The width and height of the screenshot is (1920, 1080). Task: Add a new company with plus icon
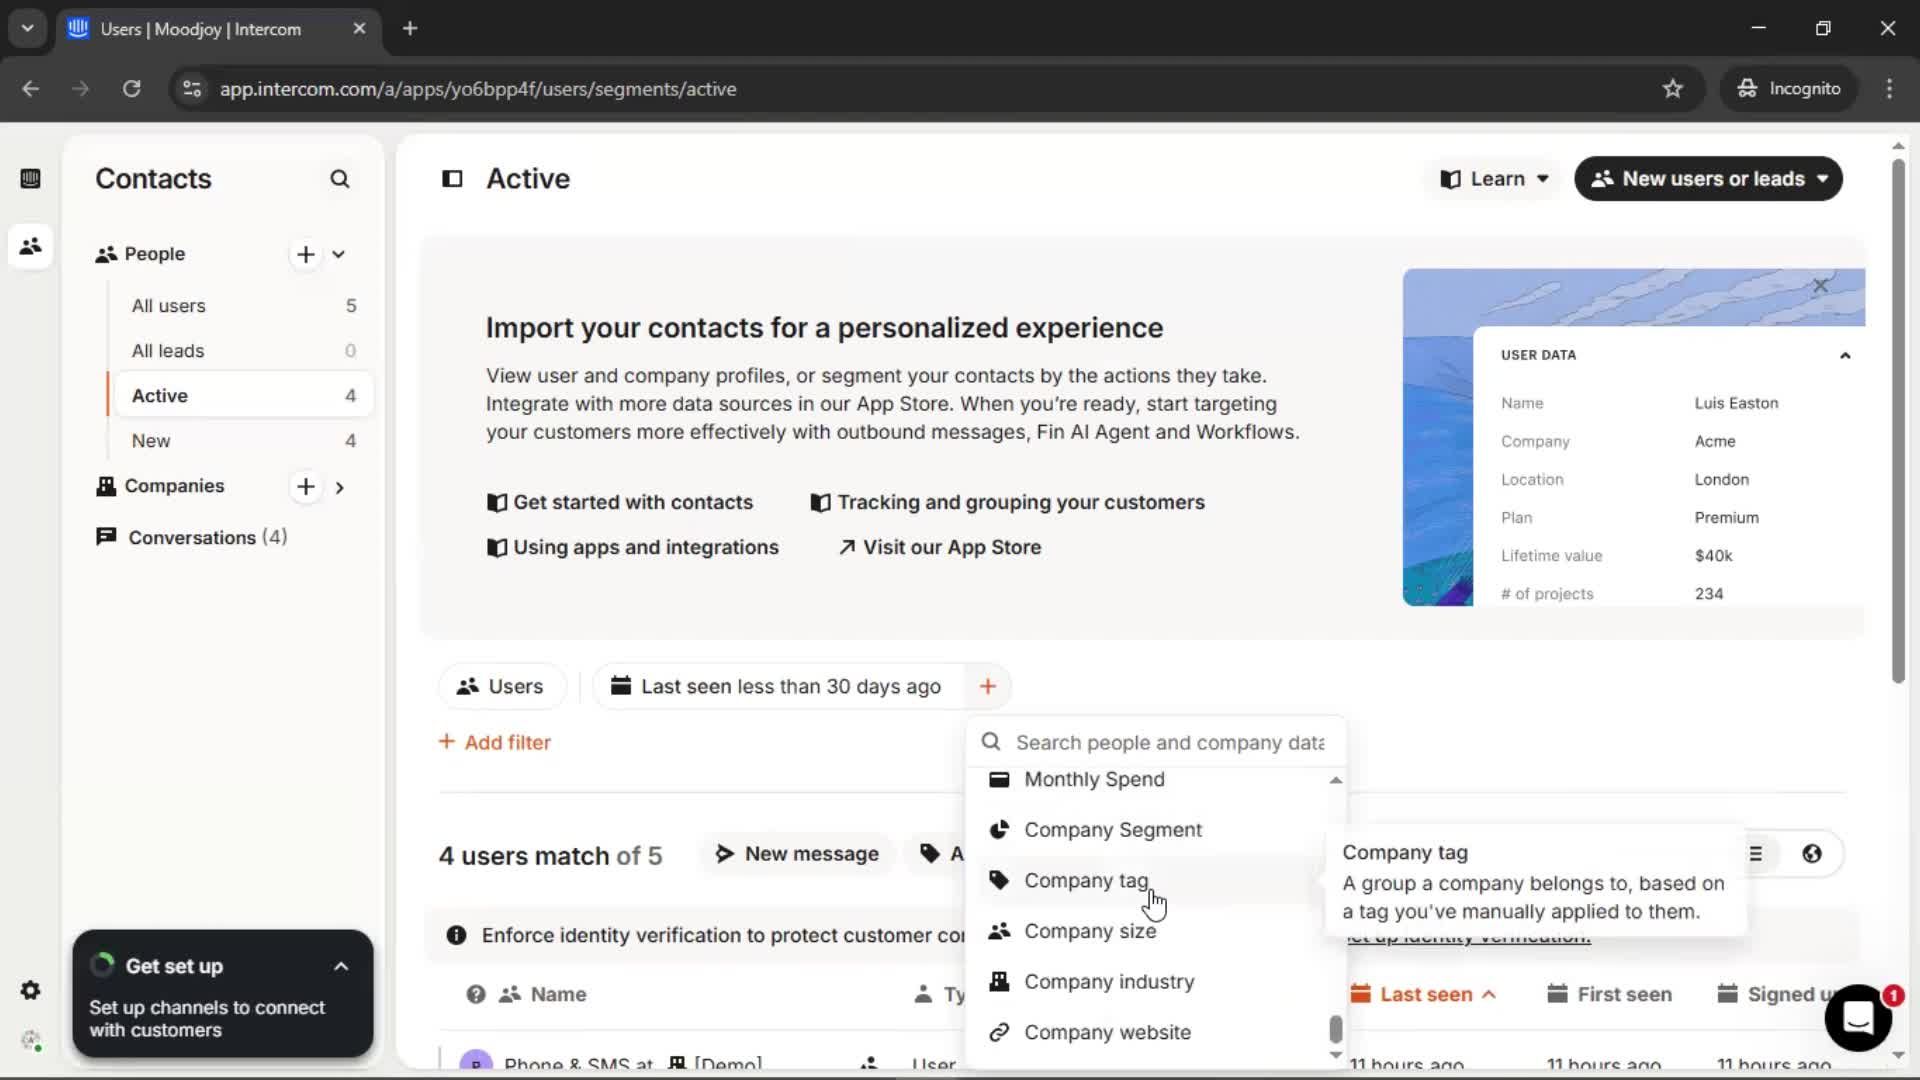pyautogui.click(x=306, y=487)
